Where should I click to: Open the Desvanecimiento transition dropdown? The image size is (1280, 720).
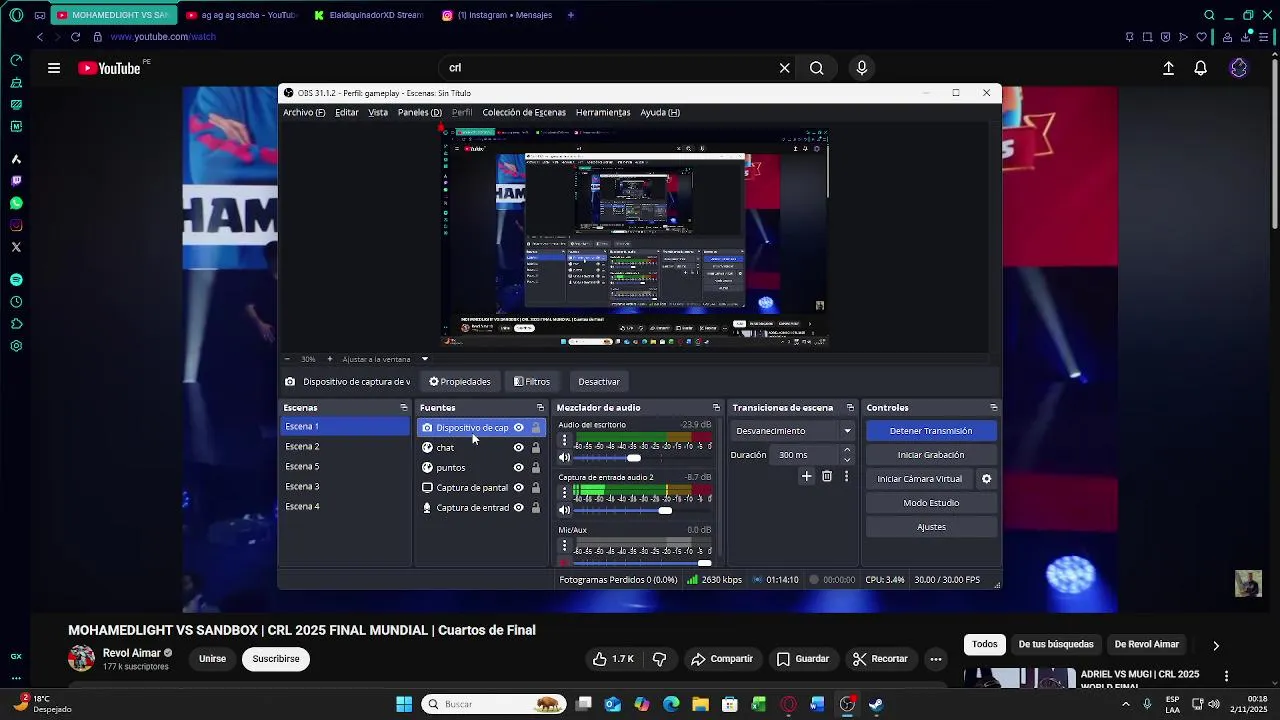[x=793, y=431]
